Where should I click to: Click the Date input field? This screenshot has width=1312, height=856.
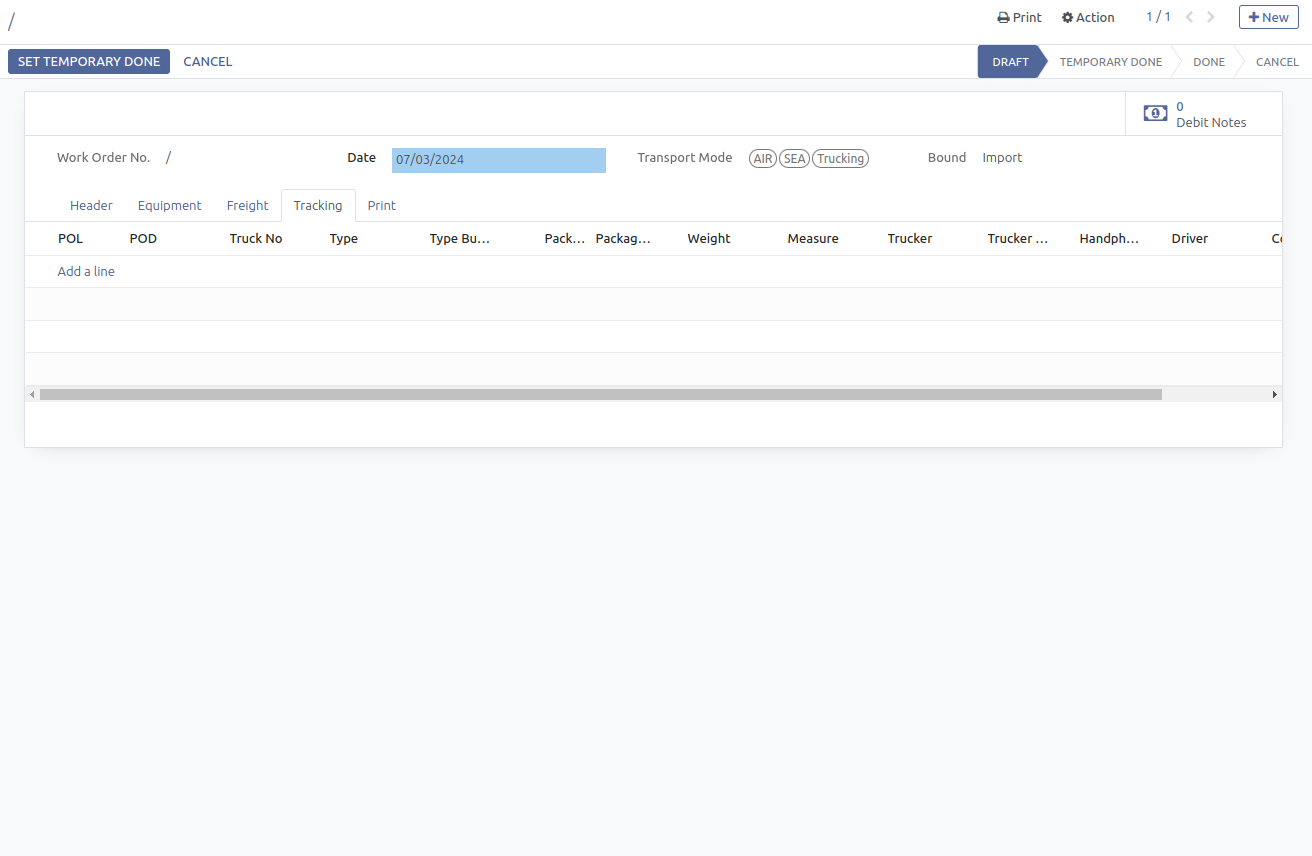(x=498, y=160)
